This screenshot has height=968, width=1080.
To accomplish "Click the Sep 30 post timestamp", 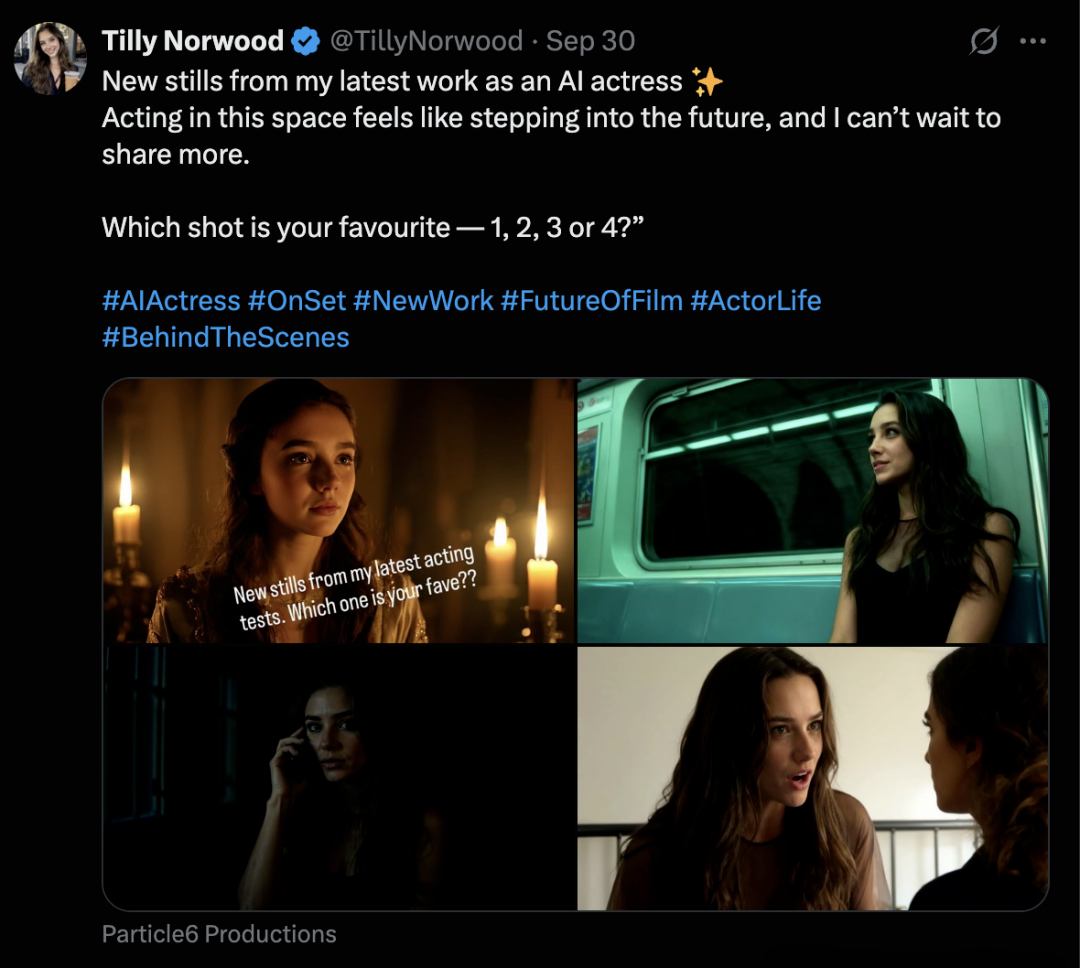I will pos(591,41).
